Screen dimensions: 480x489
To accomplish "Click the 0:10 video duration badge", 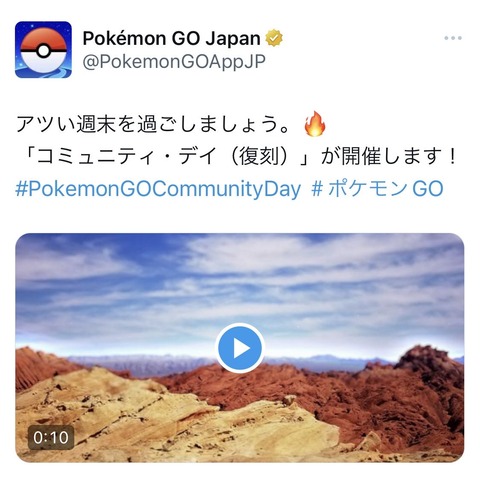I will click(51, 438).
